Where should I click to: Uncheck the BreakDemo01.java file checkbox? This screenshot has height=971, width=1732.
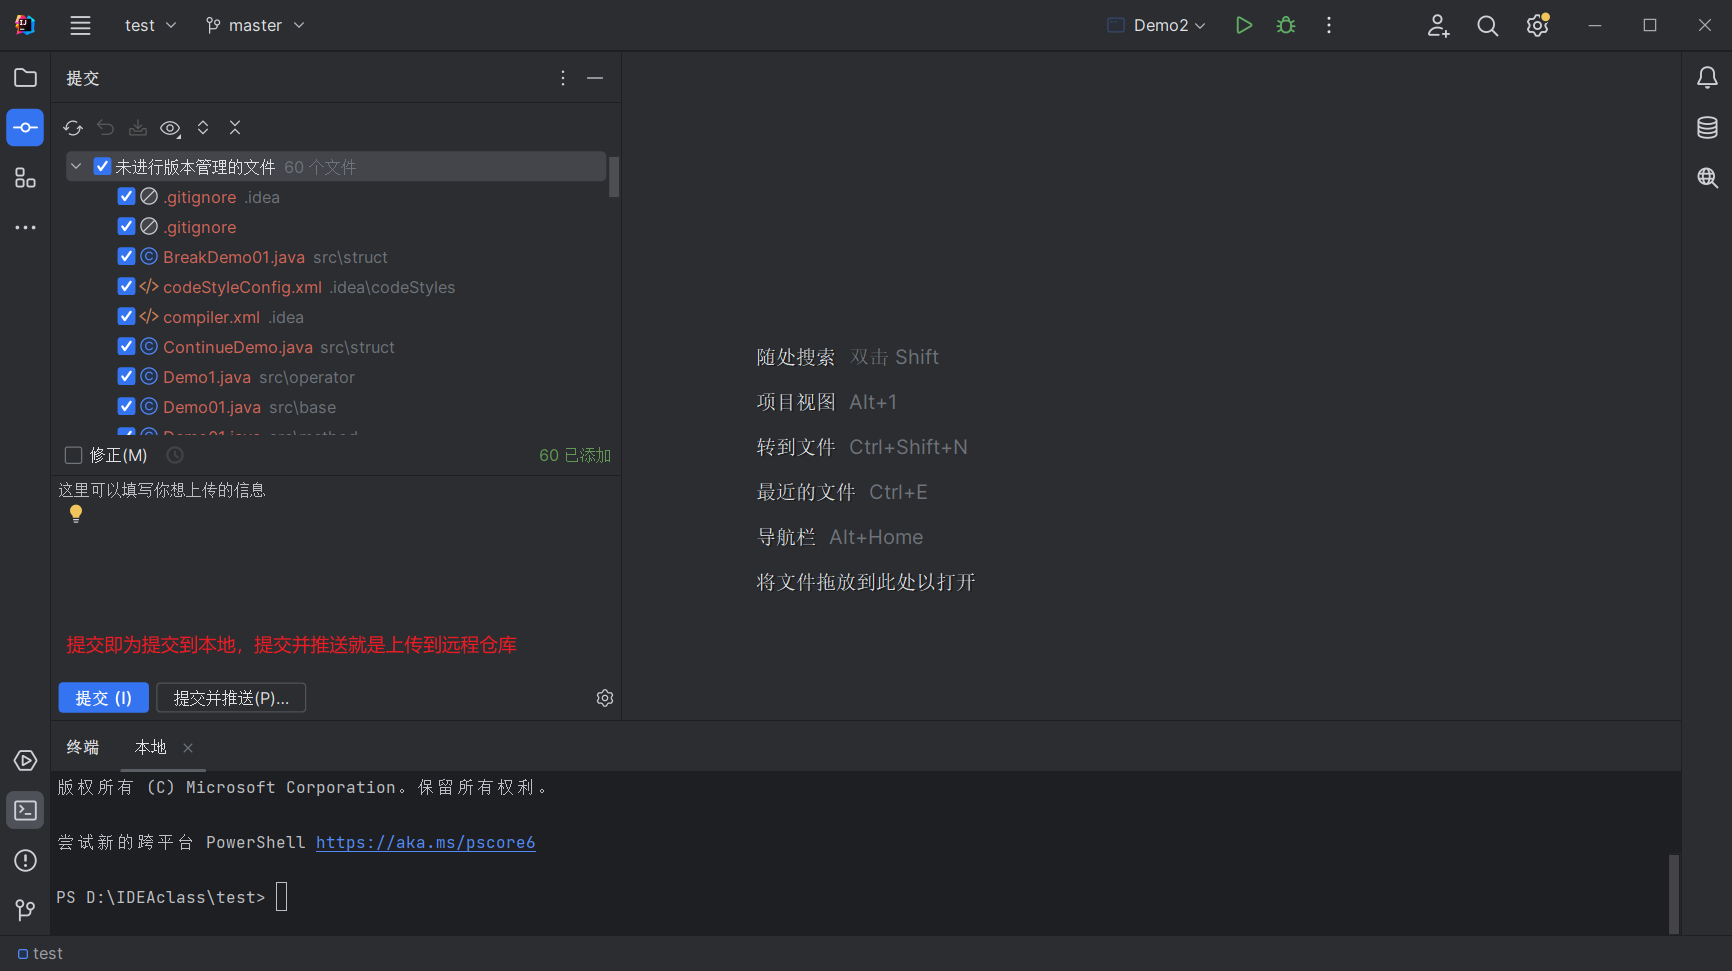point(126,257)
